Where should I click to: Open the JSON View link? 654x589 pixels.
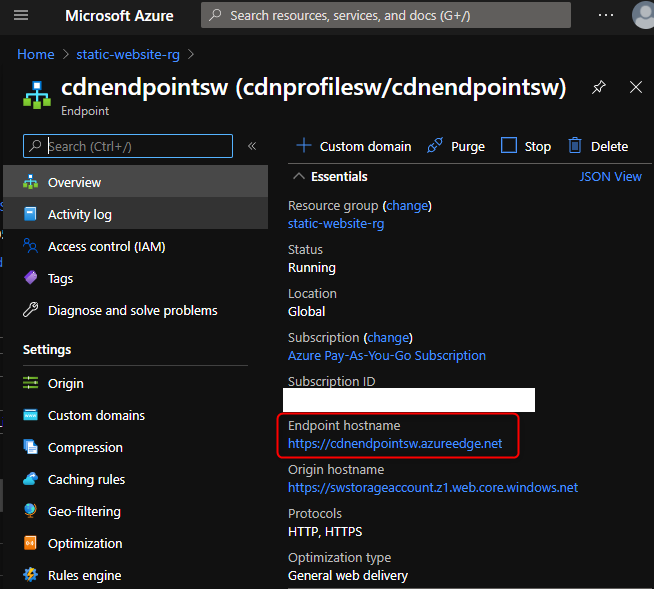tap(610, 176)
